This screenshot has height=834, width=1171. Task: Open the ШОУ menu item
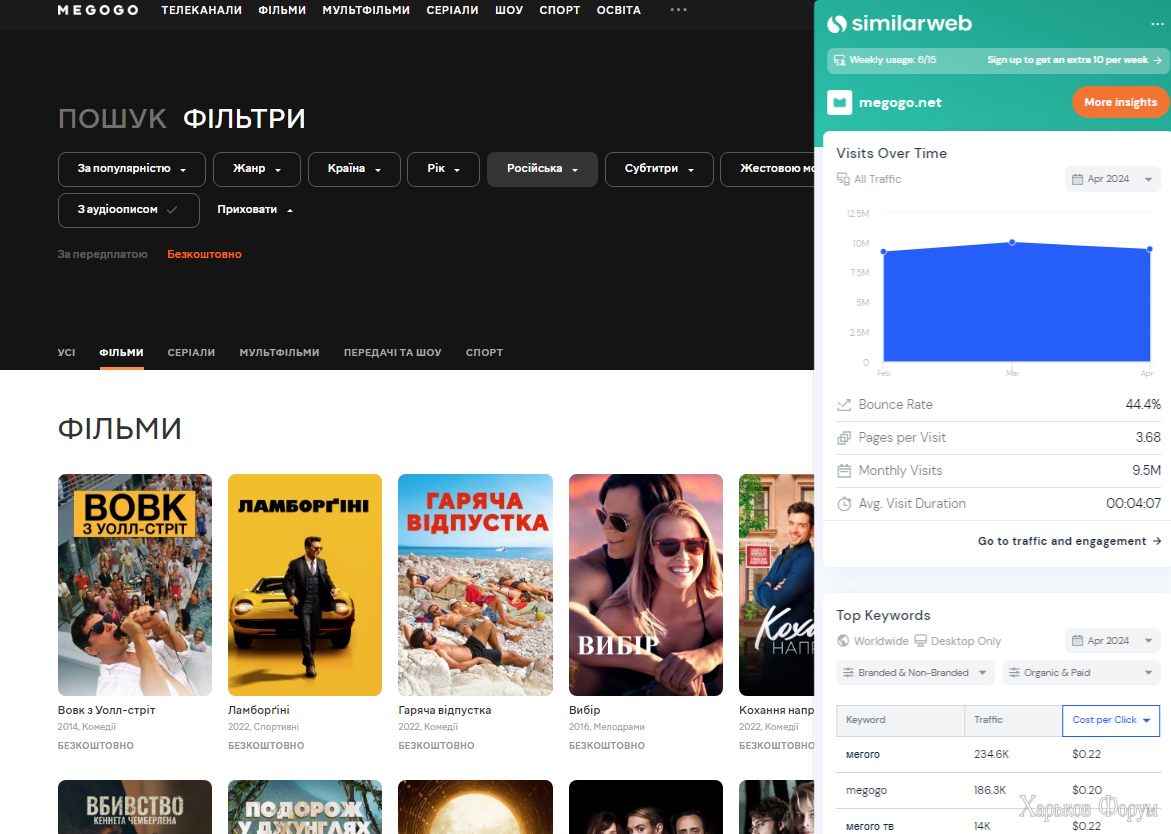(509, 10)
